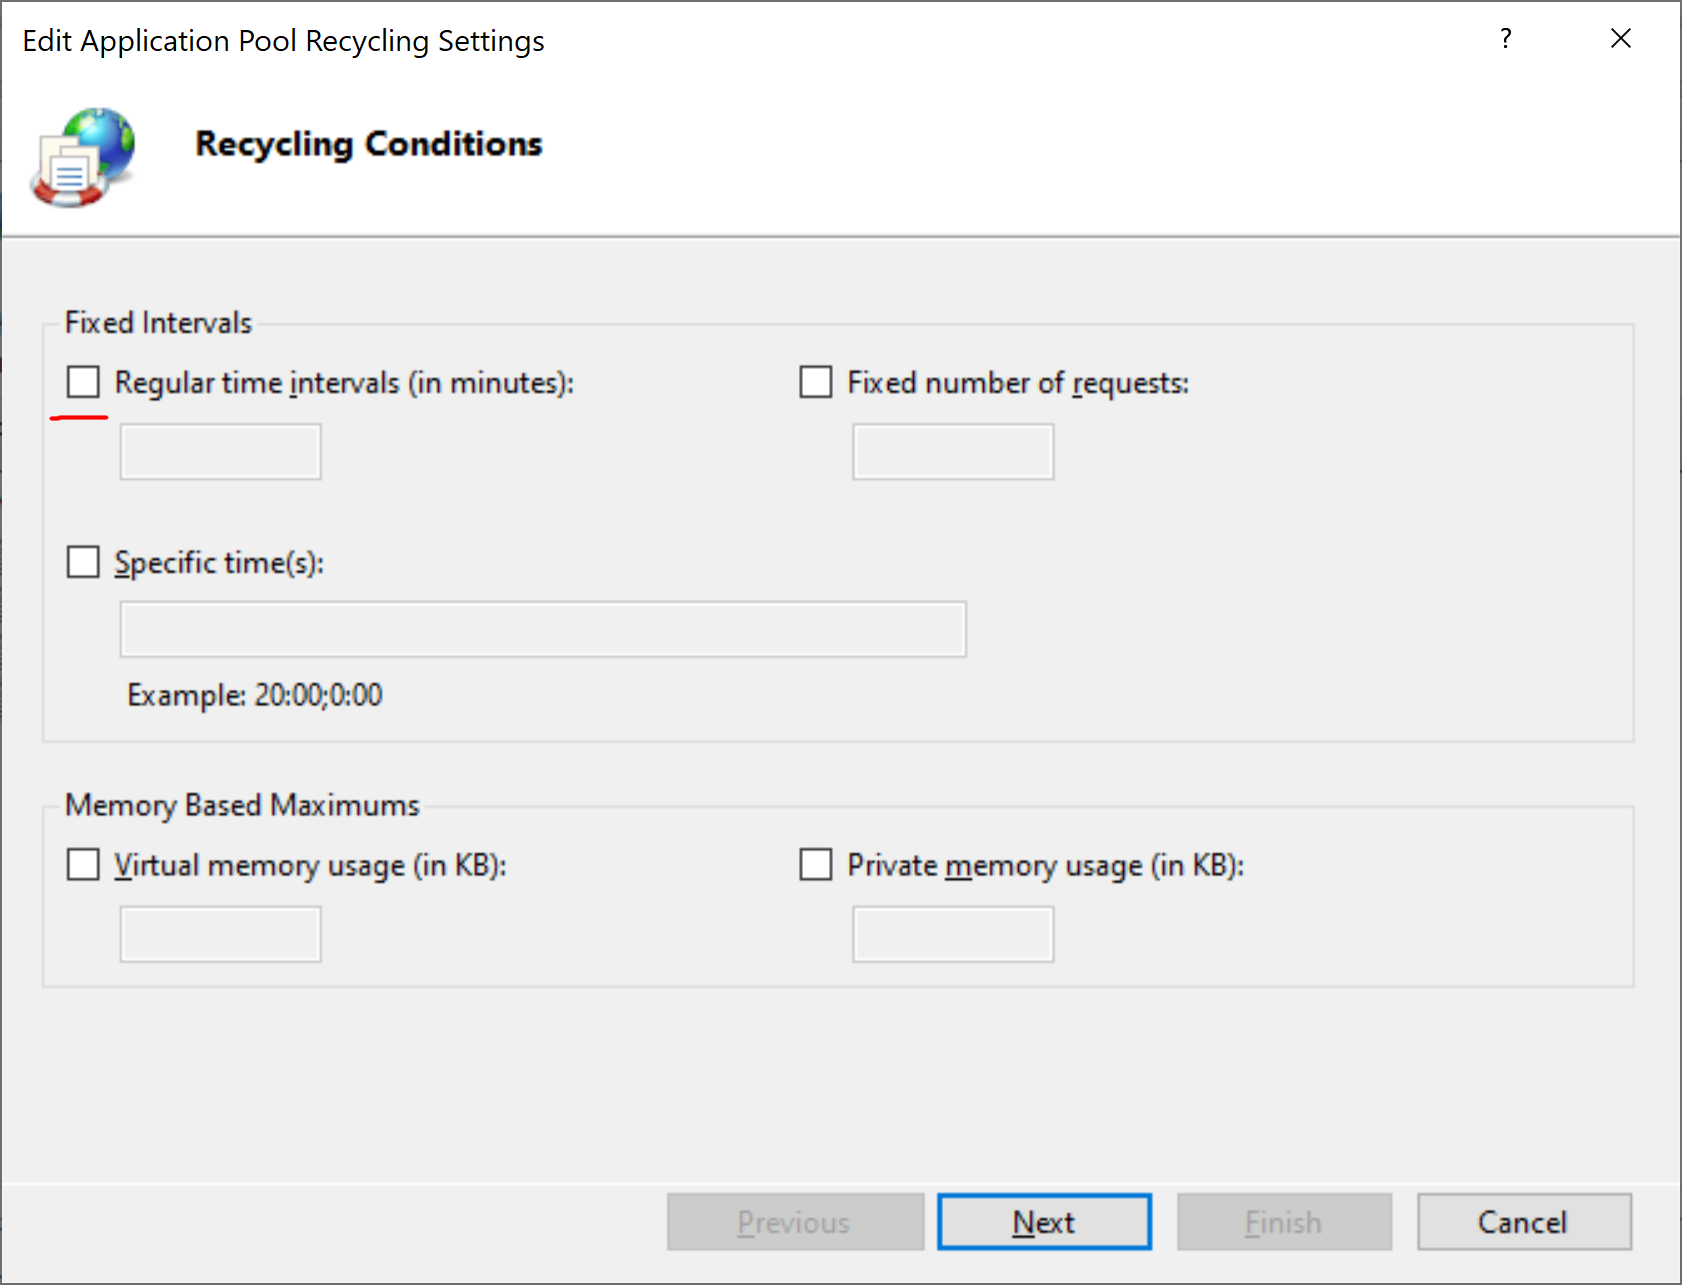Image resolution: width=1682 pixels, height=1285 pixels.
Task: Click the Finish button
Action: [1283, 1222]
